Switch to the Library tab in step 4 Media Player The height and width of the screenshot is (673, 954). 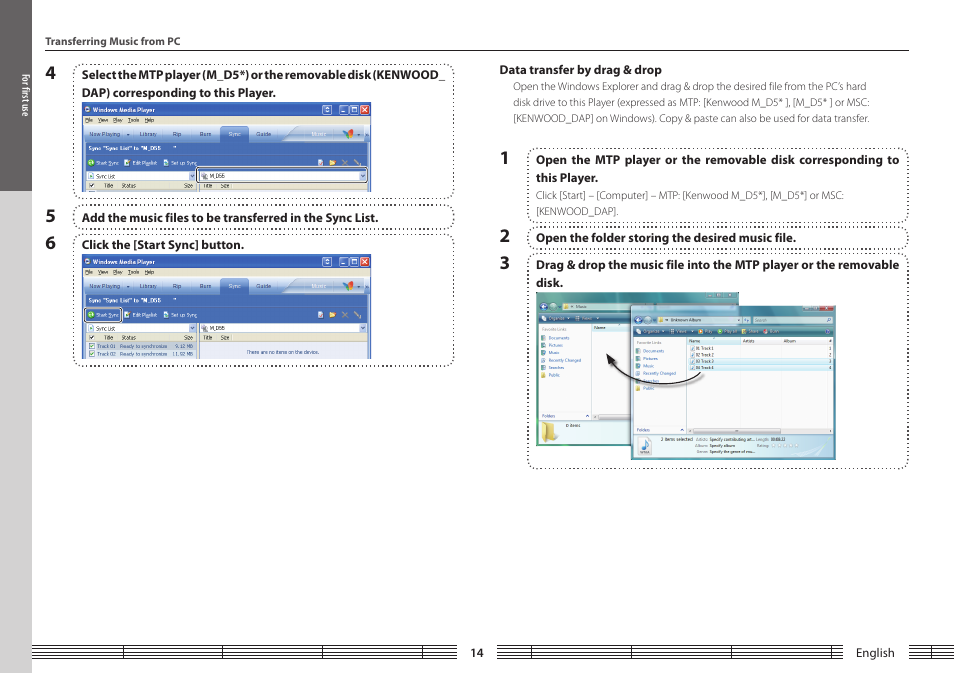pyautogui.click(x=148, y=134)
